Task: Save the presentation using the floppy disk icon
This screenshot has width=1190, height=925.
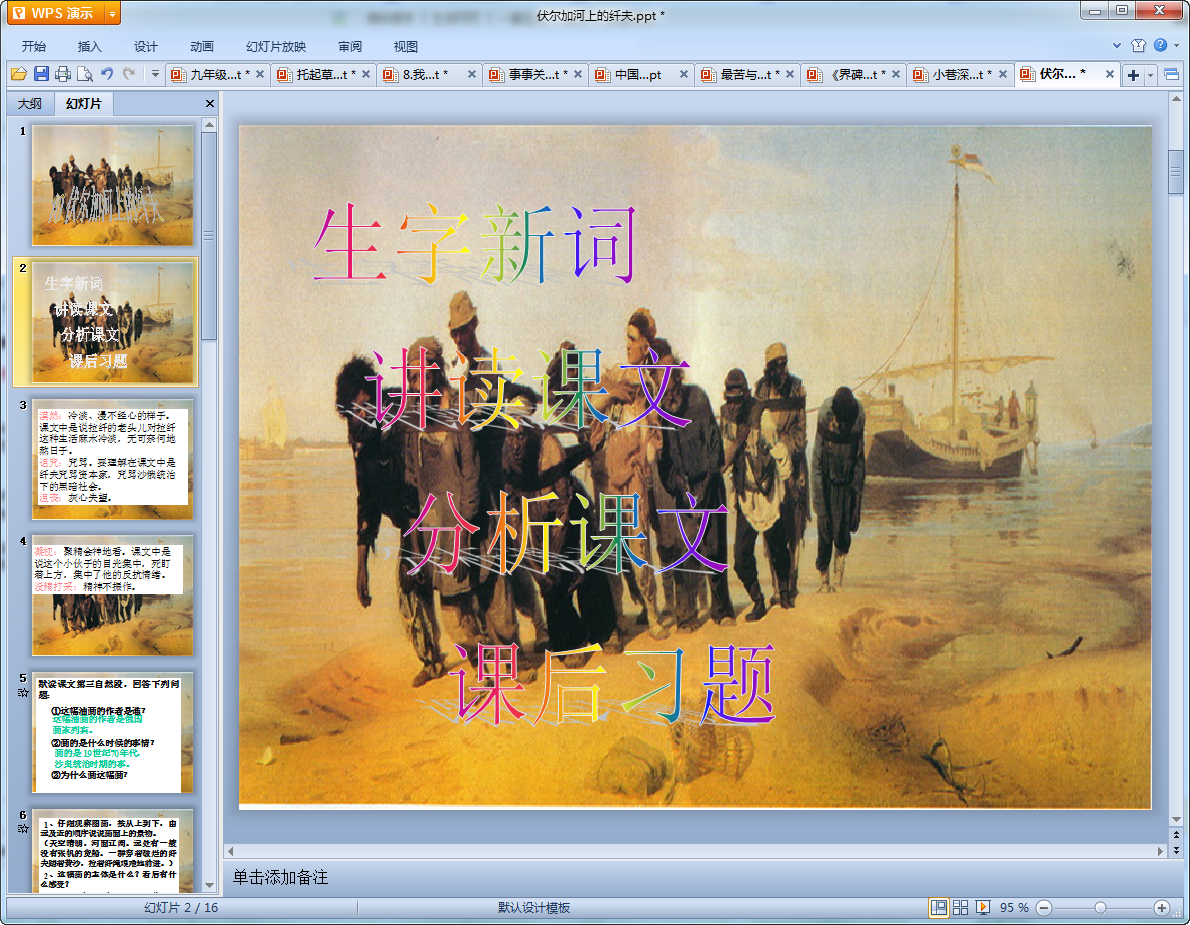Action: click(x=41, y=74)
